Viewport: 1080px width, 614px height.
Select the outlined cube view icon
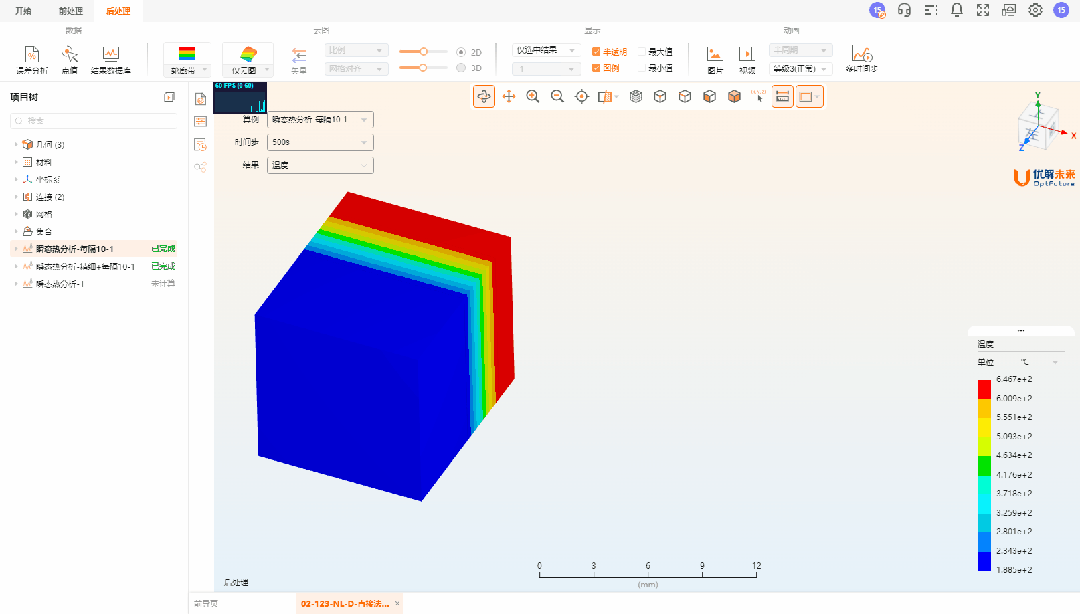(660, 96)
